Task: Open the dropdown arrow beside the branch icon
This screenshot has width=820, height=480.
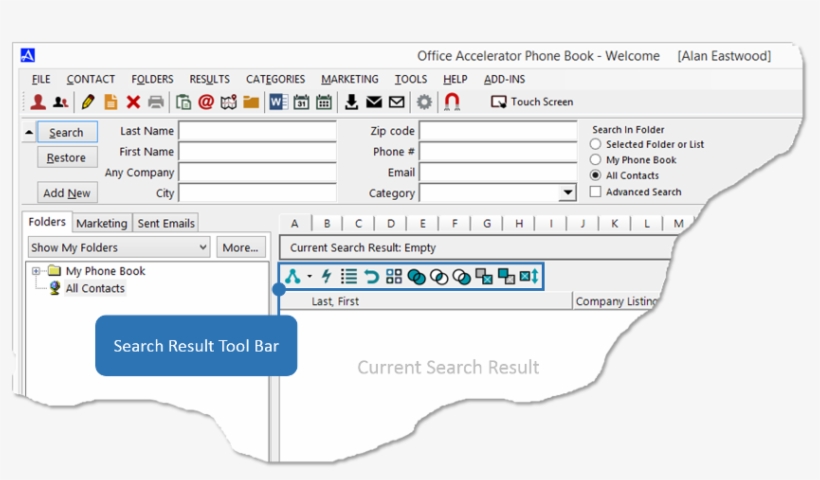Action: tap(309, 276)
